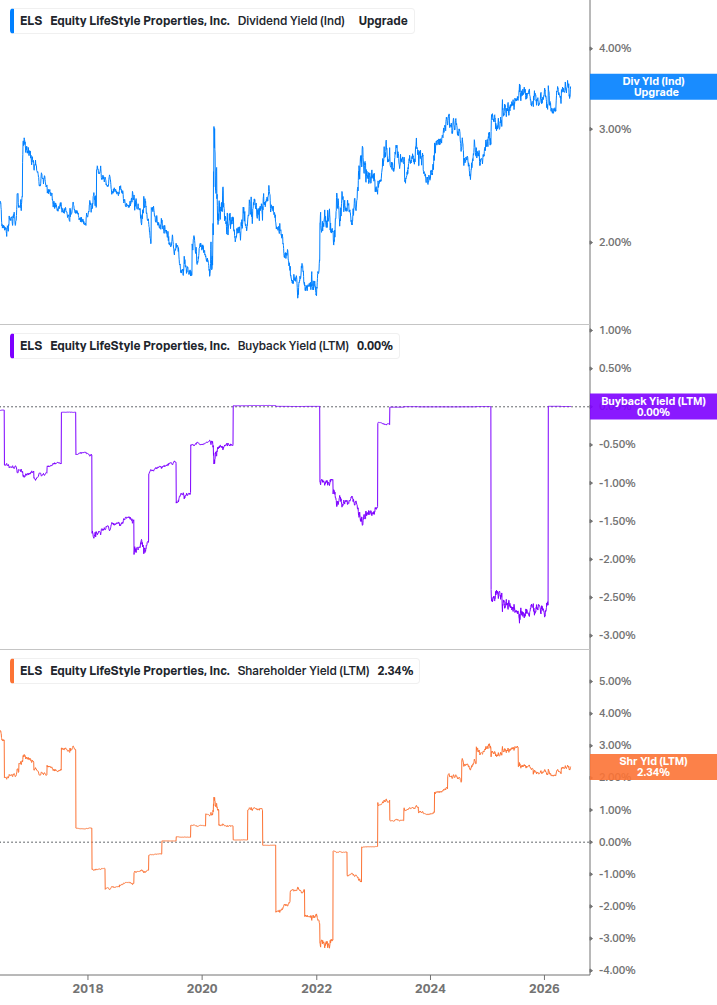
Task: Click the ELS ticker in the shareholder yield legend
Action: (31, 671)
